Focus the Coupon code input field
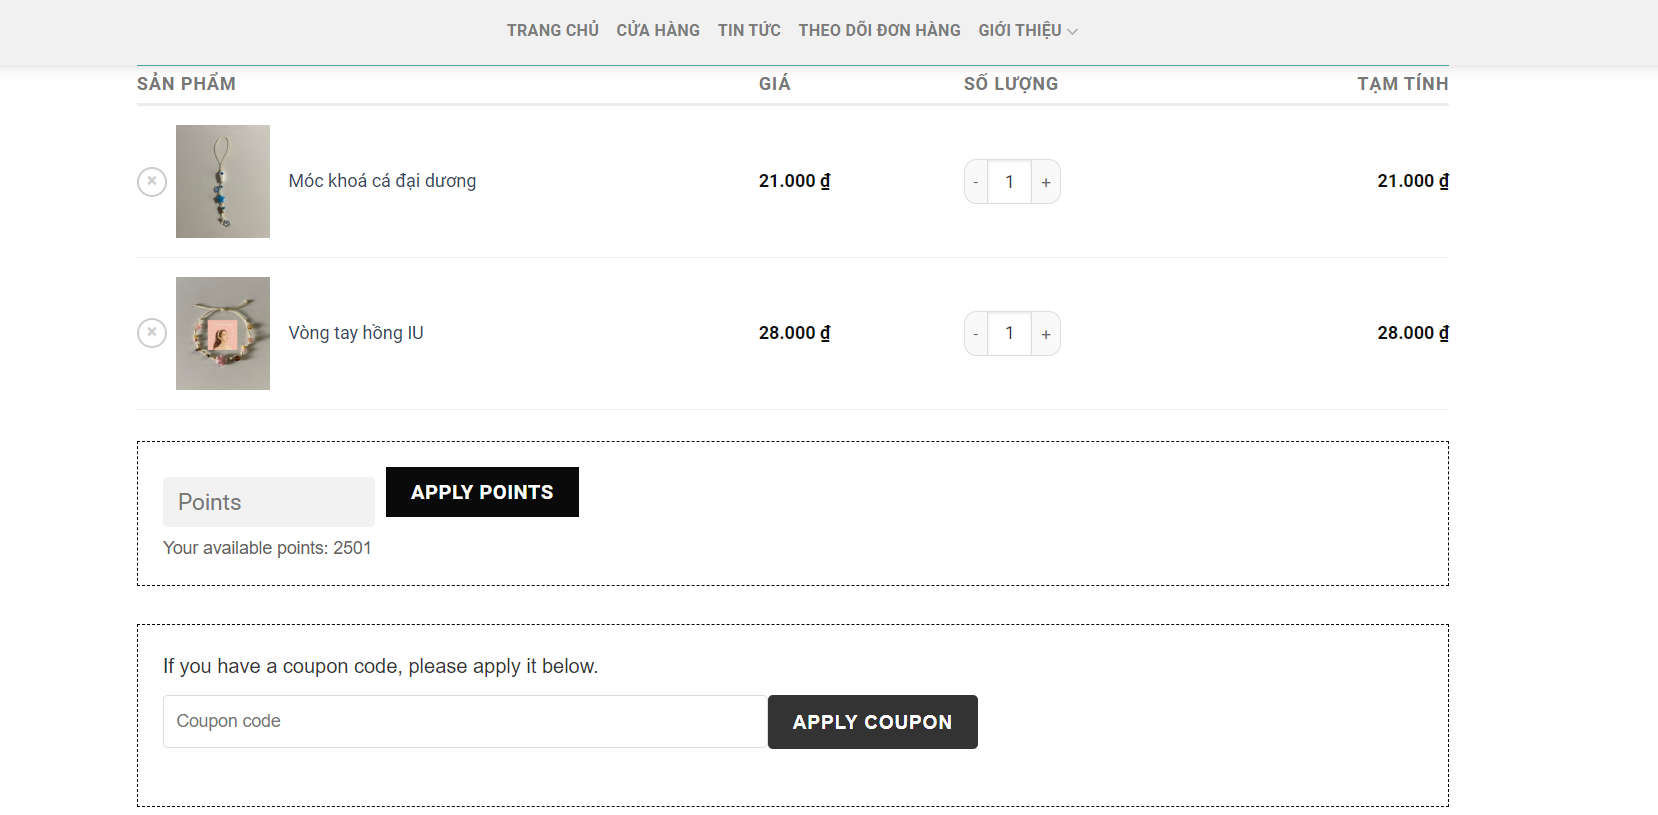 465,721
